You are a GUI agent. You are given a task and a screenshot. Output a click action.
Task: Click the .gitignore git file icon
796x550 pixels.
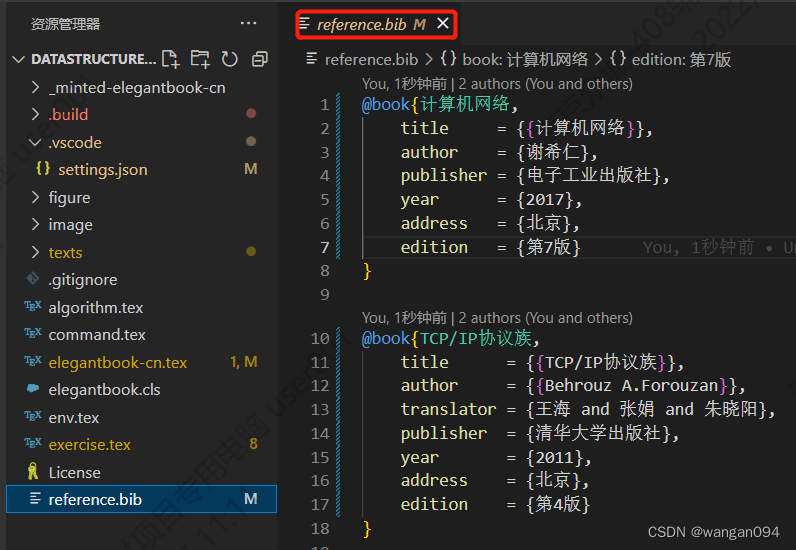pyautogui.click(x=33, y=278)
